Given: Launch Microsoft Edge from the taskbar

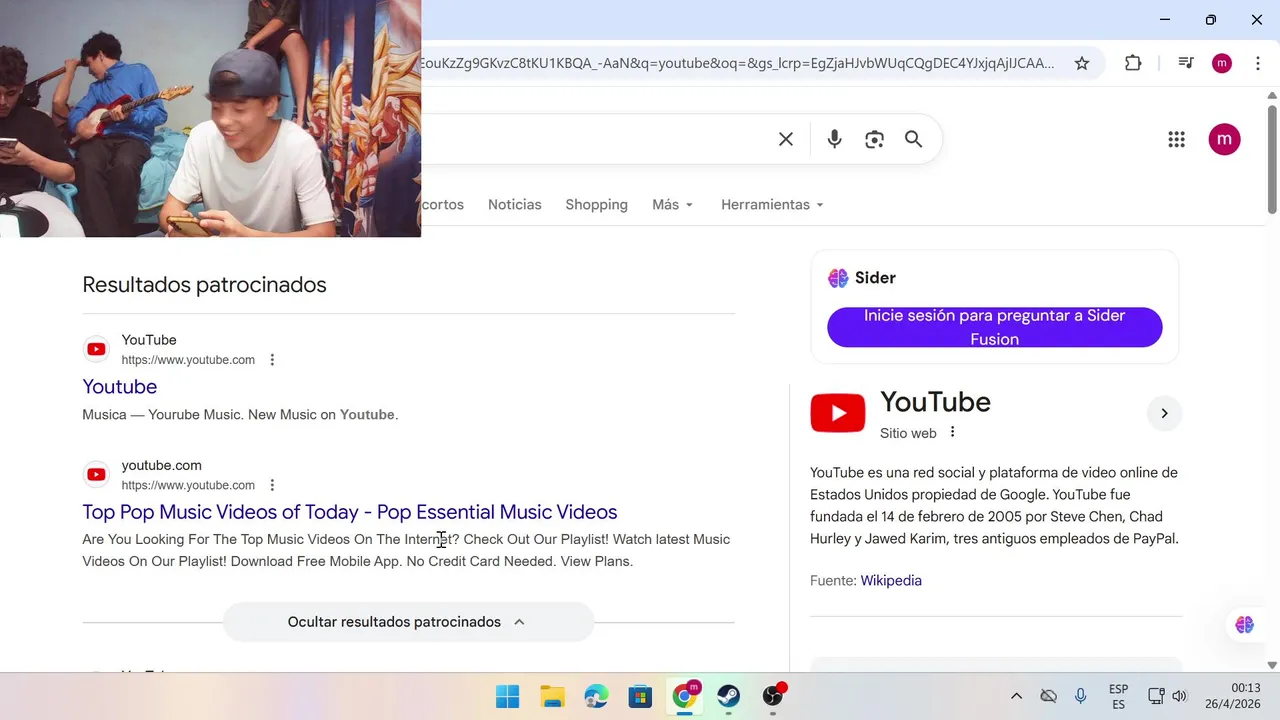Looking at the screenshot, I should pos(596,696).
